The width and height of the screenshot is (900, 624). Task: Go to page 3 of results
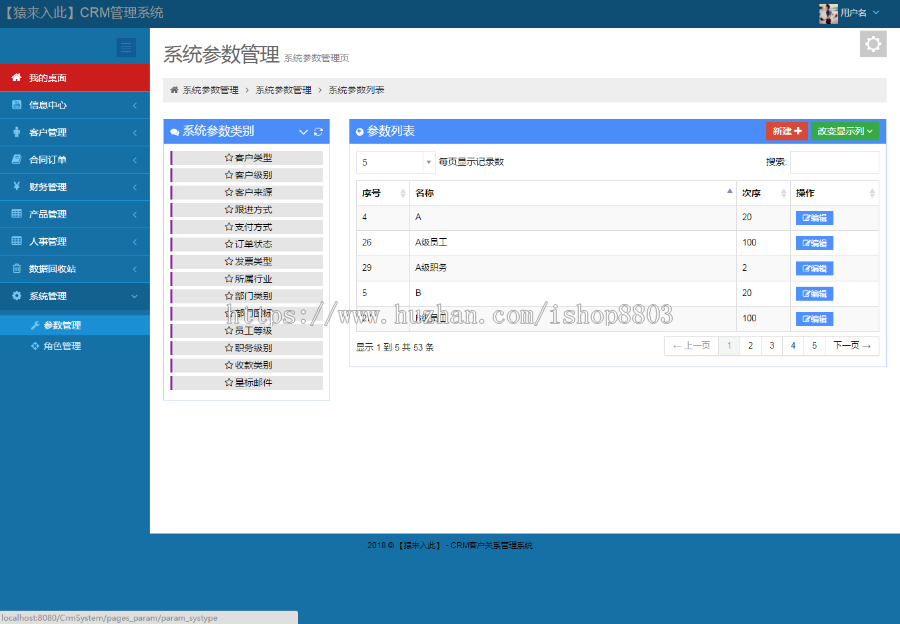click(x=771, y=346)
